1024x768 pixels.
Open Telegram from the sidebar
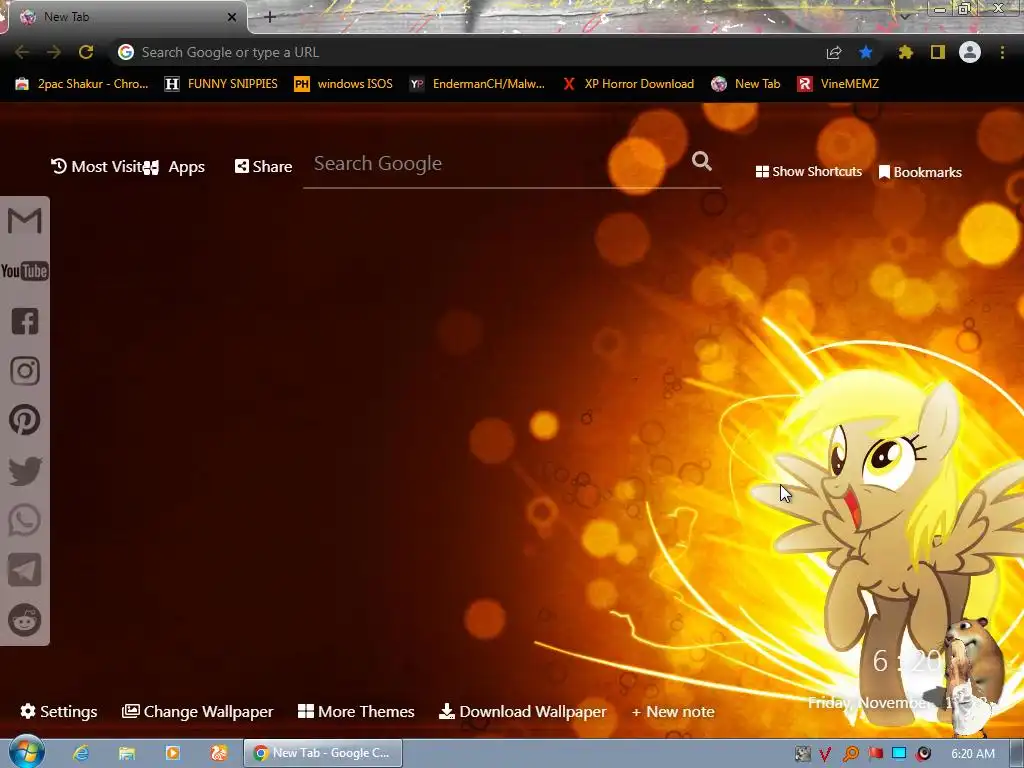25,570
